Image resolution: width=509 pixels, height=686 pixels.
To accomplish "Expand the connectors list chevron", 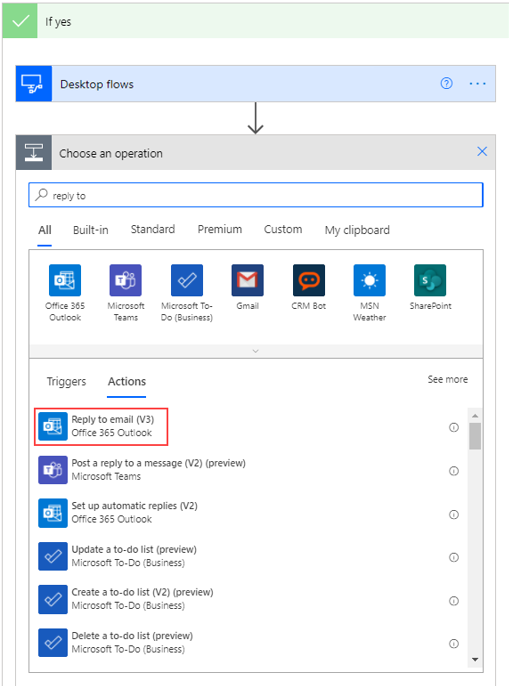I will 256,351.
